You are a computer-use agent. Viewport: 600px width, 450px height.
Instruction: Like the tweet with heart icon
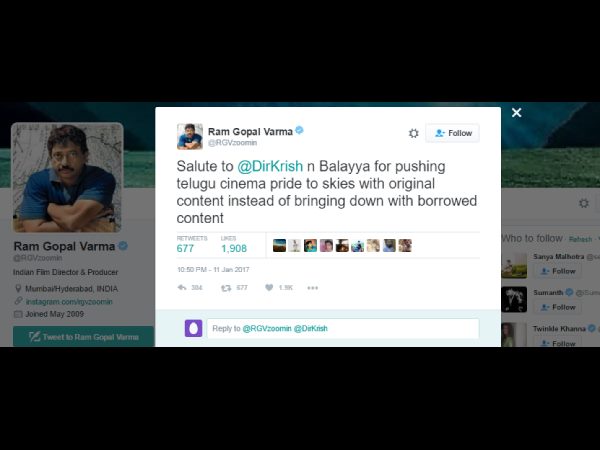[x=269, y=287]
